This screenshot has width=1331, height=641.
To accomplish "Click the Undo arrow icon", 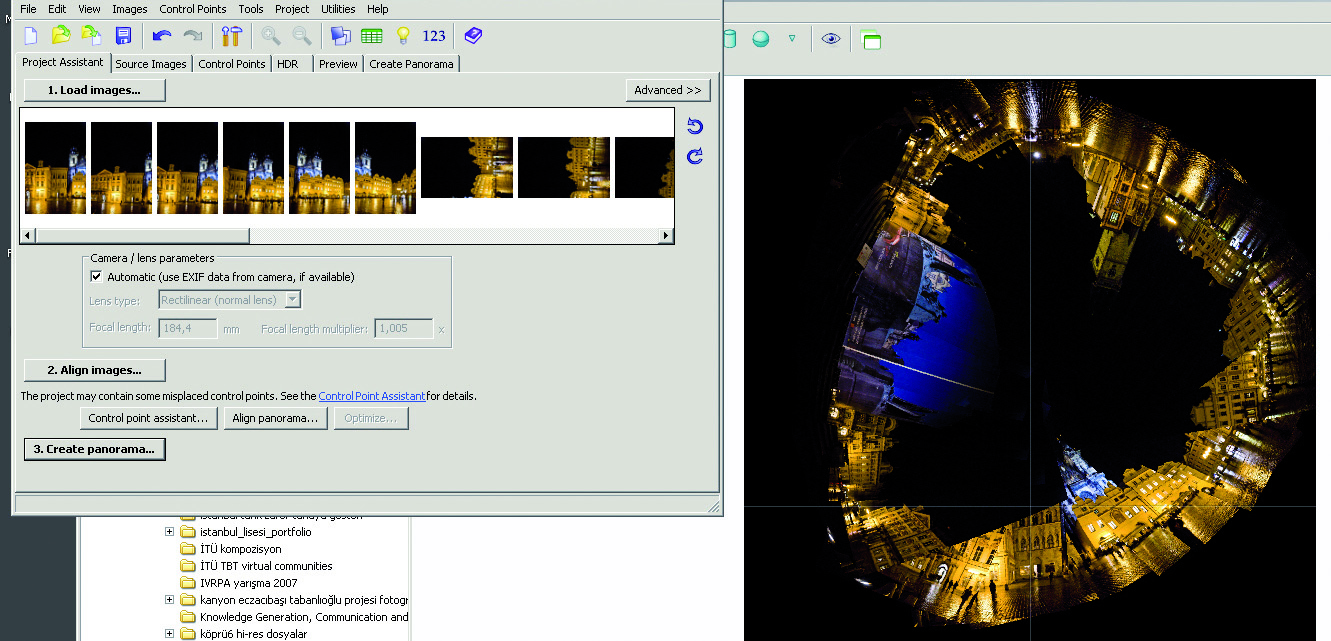I will 162,36.
